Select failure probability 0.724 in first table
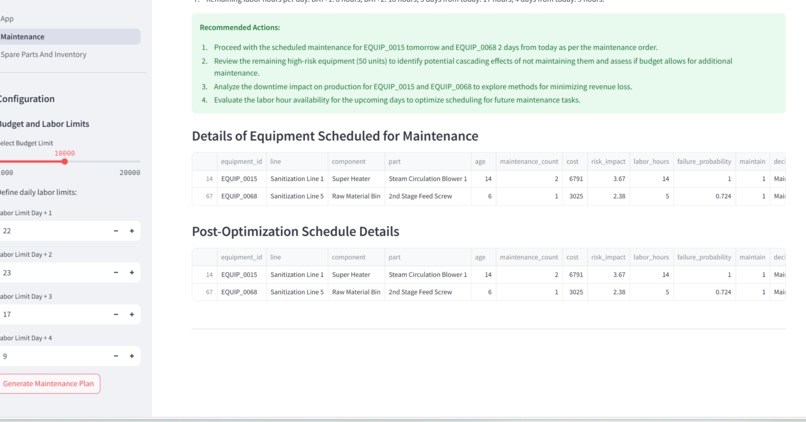Viewport: 806px width, 422px height. coord(704,196)
